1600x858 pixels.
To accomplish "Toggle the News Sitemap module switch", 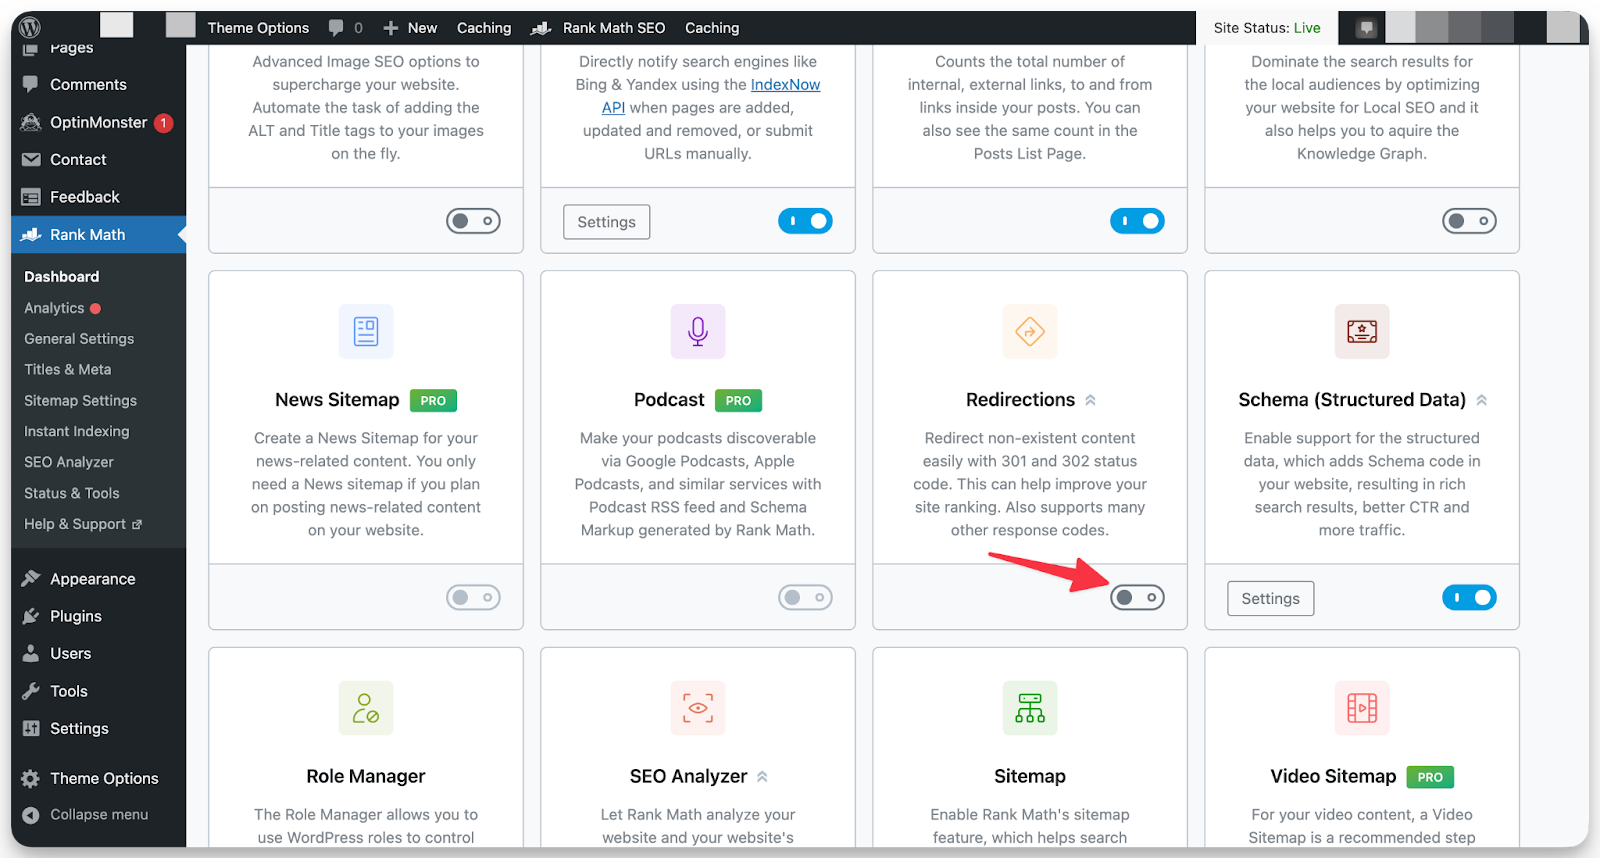I will click(473, 598).
